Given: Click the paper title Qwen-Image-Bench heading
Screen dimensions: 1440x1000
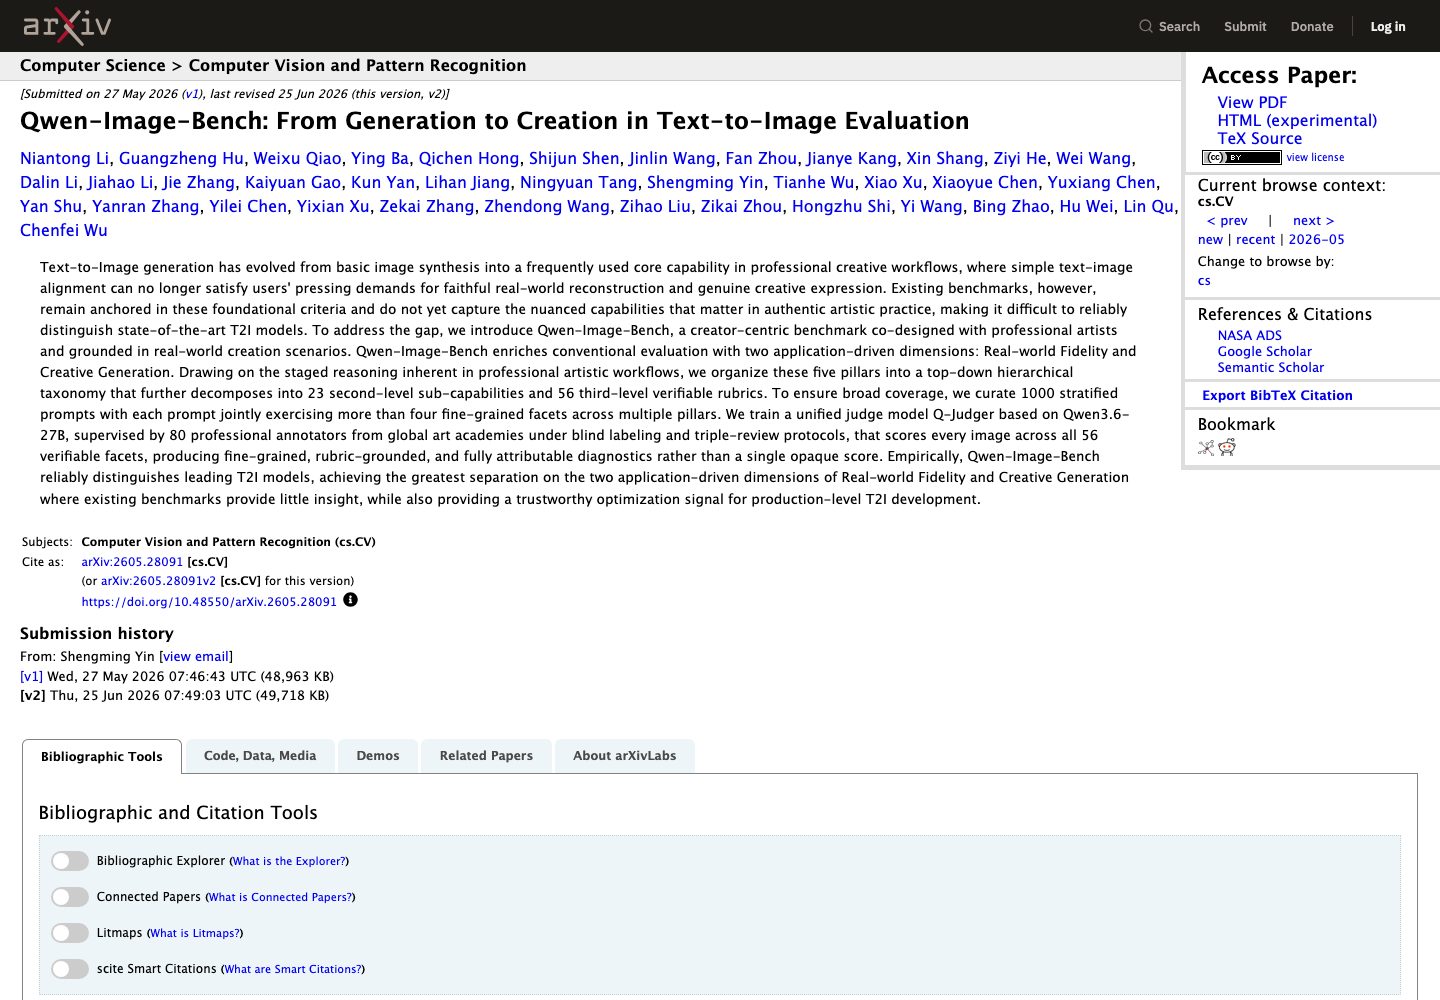Looking at the screenshot, I should coord(494,121).
